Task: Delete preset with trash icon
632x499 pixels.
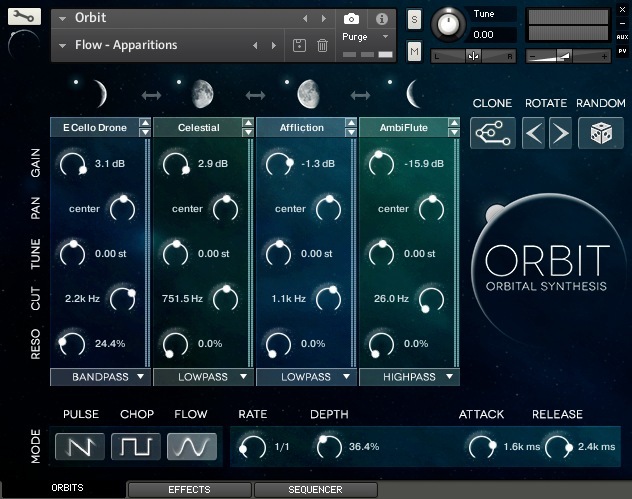Action: tap(322, 45)
